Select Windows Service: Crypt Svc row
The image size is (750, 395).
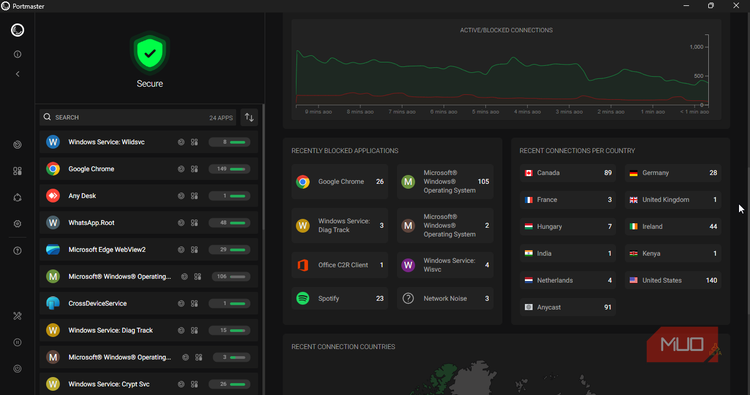(x=149, y=384)
